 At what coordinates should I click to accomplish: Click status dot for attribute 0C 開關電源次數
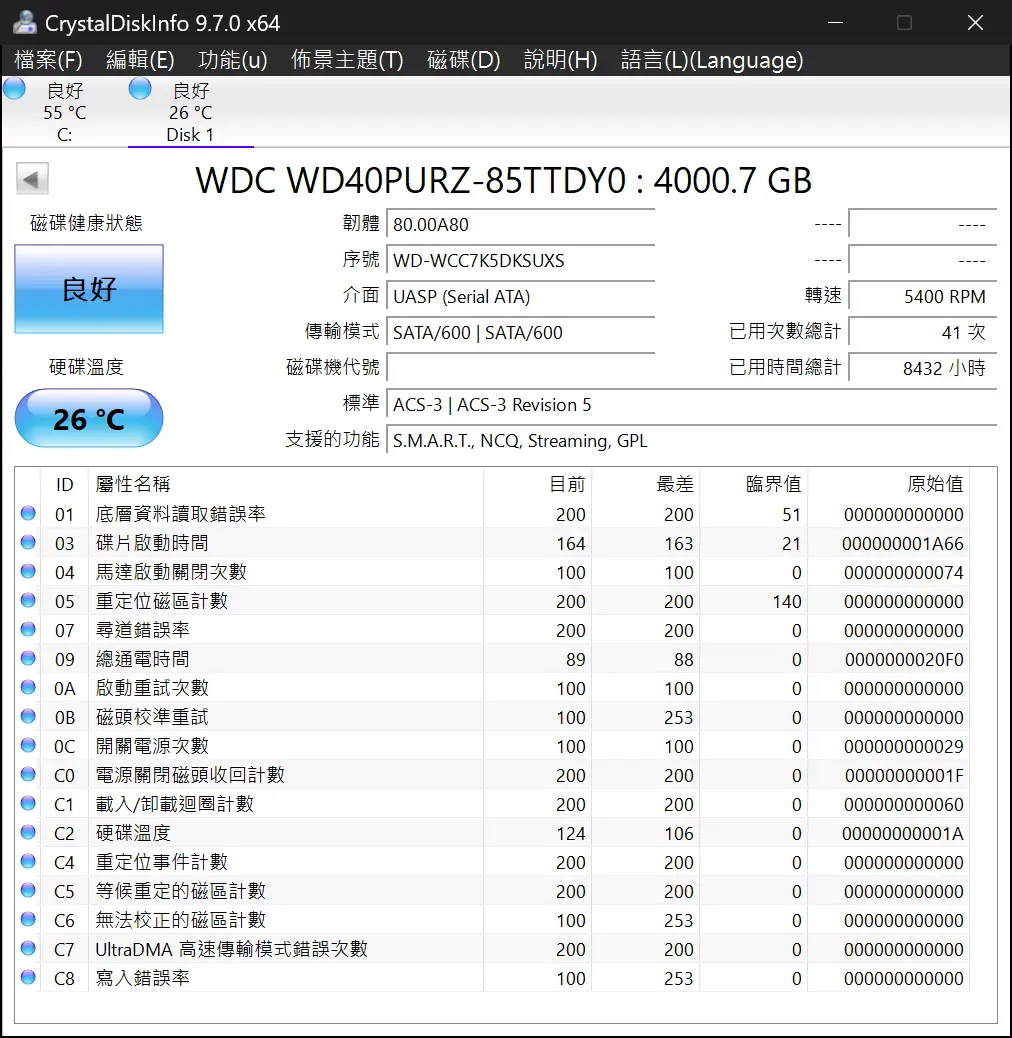(x=28, y=745)
